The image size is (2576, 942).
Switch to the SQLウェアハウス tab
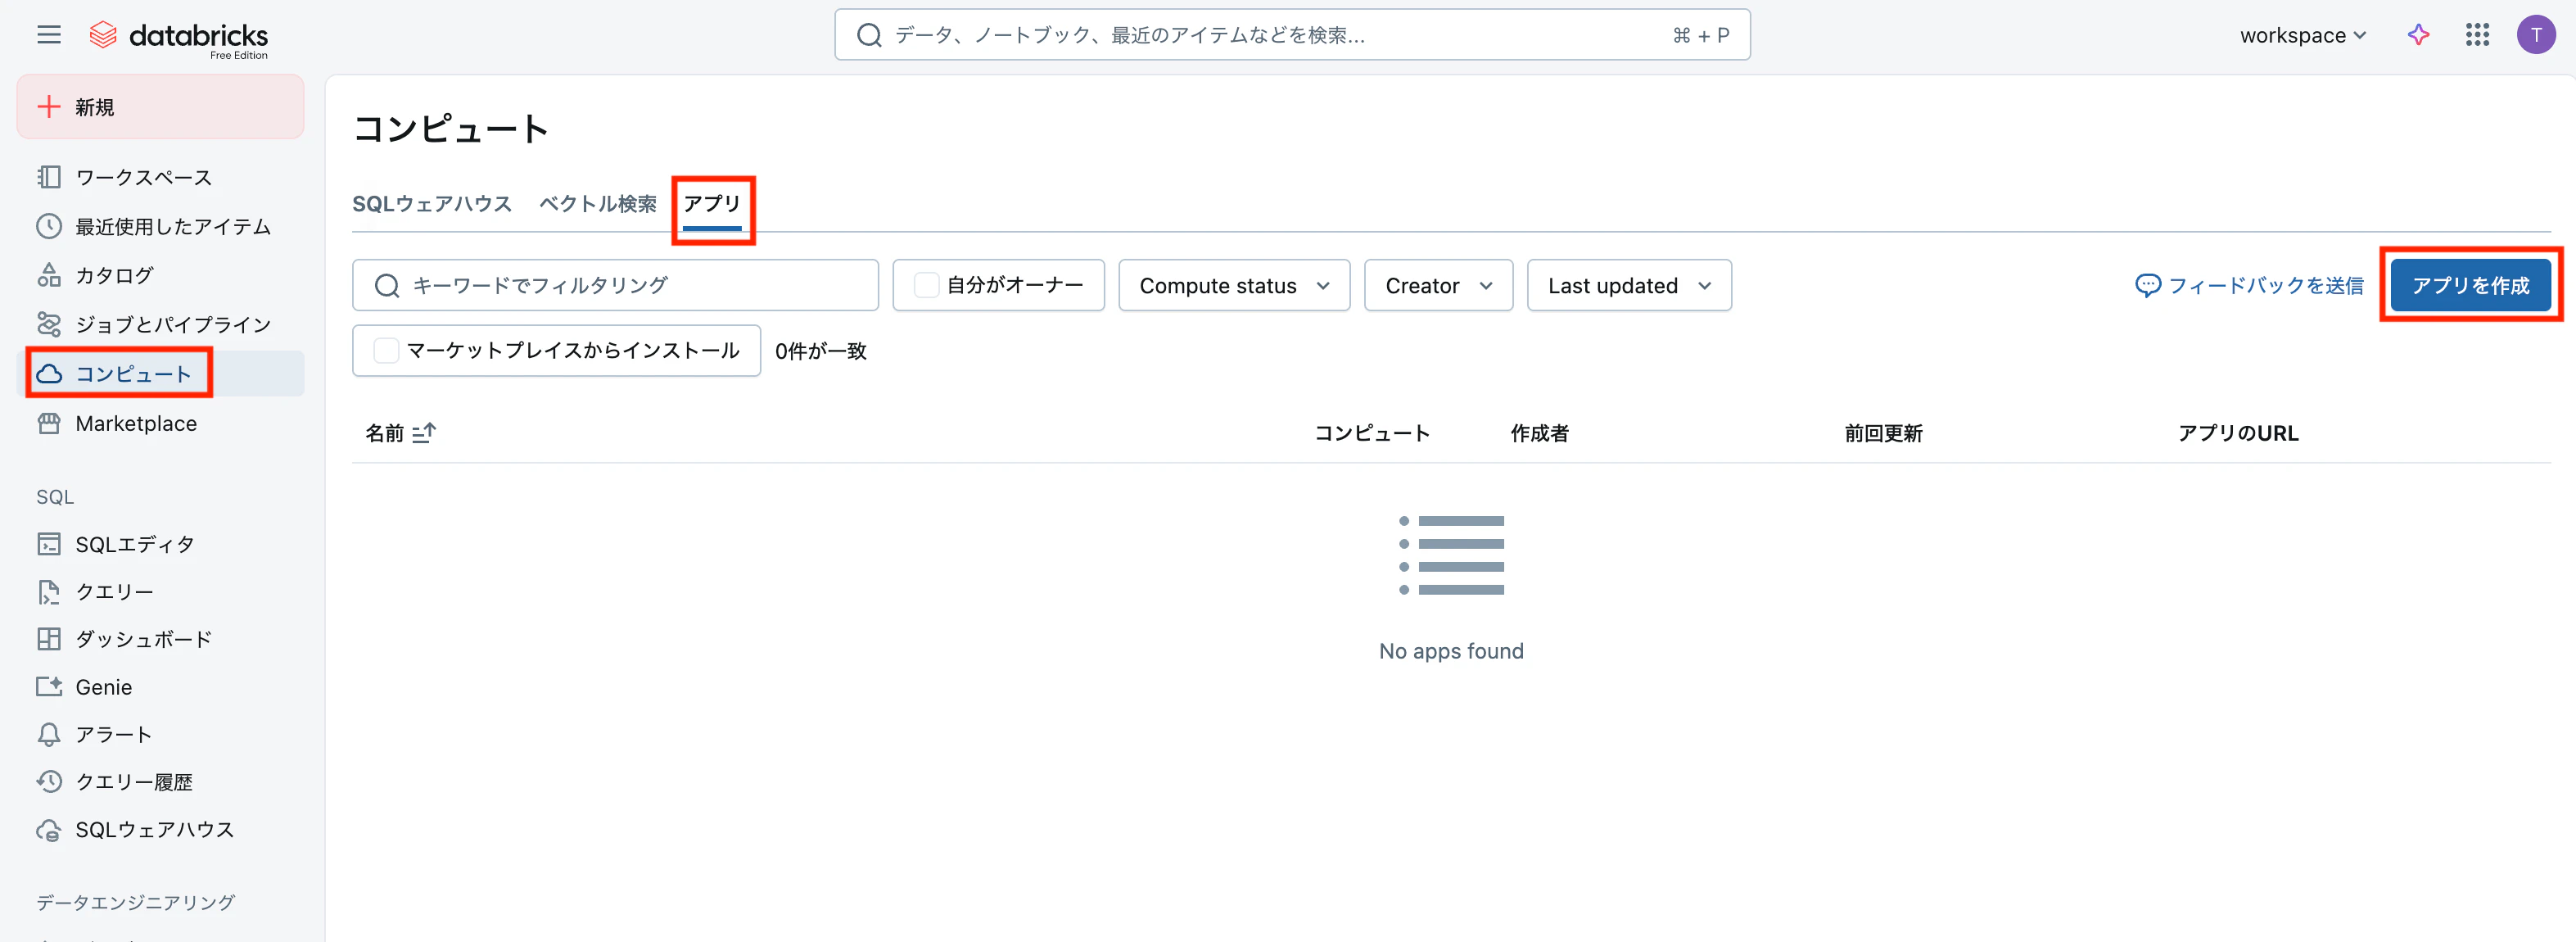pos(432,204)
